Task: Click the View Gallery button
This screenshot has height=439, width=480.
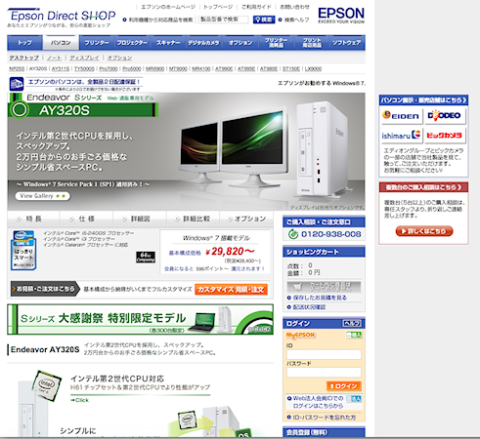Action: point(42,196)
